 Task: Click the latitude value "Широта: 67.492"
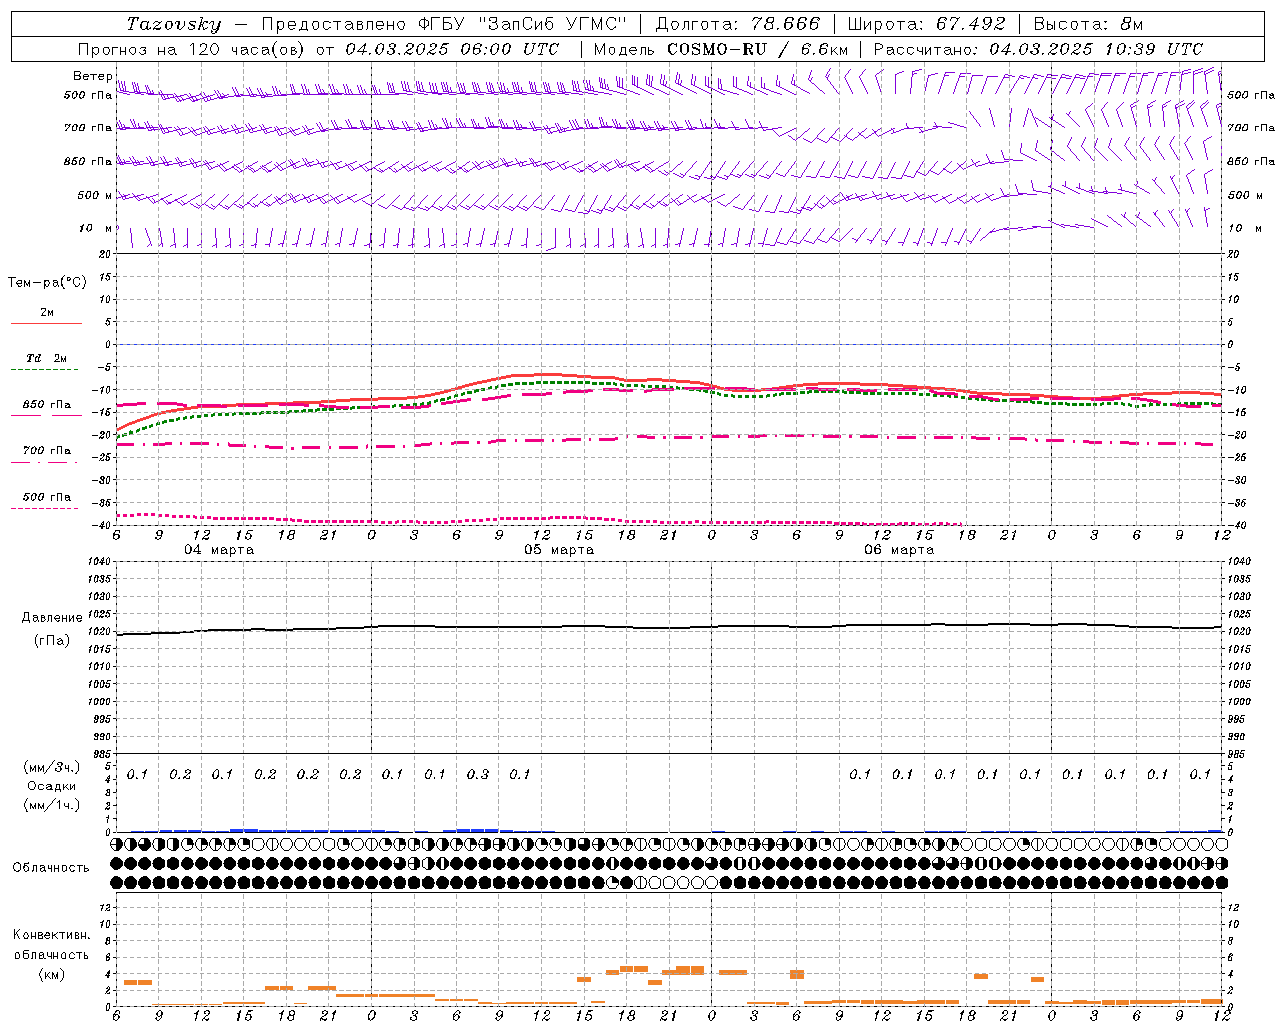(926, 24)
